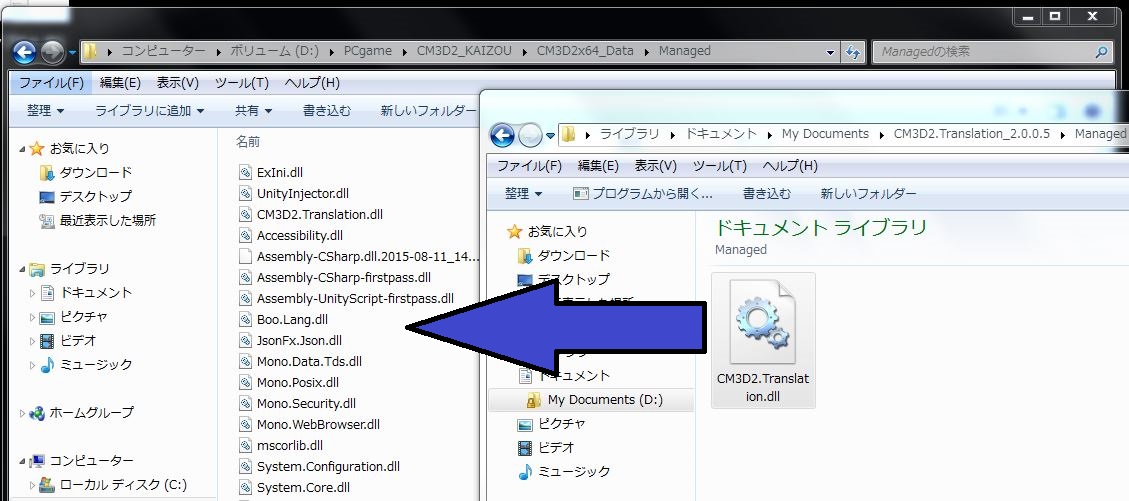Open ピクチャ library in front window
Image resolution: width=1129 pixels, height=501 pixels.
coord(552,424)
